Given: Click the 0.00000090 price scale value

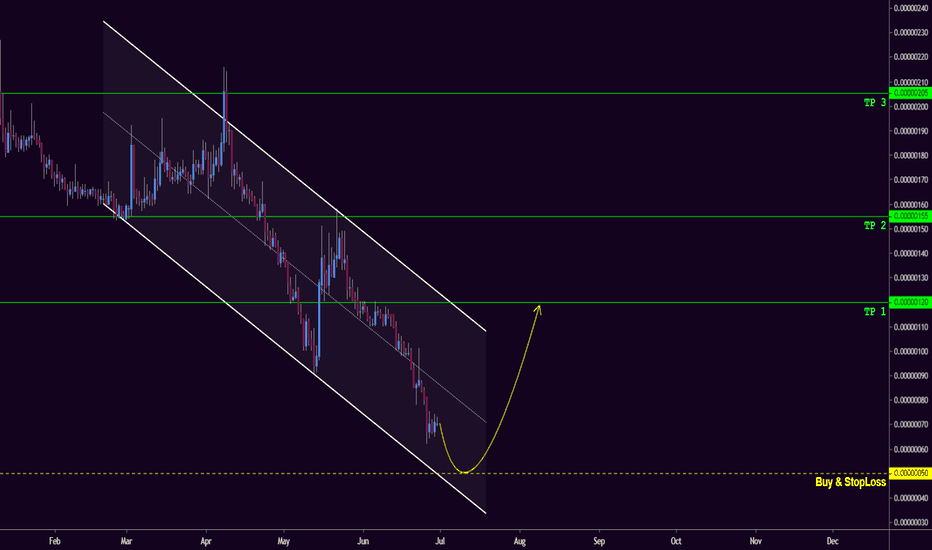Looking at the screenshot, I should (x=911, y=376).
